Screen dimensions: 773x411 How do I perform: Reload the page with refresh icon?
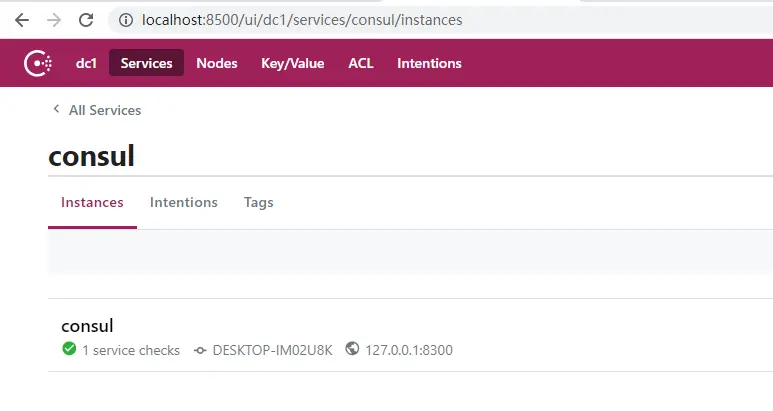tap(86, 20)
